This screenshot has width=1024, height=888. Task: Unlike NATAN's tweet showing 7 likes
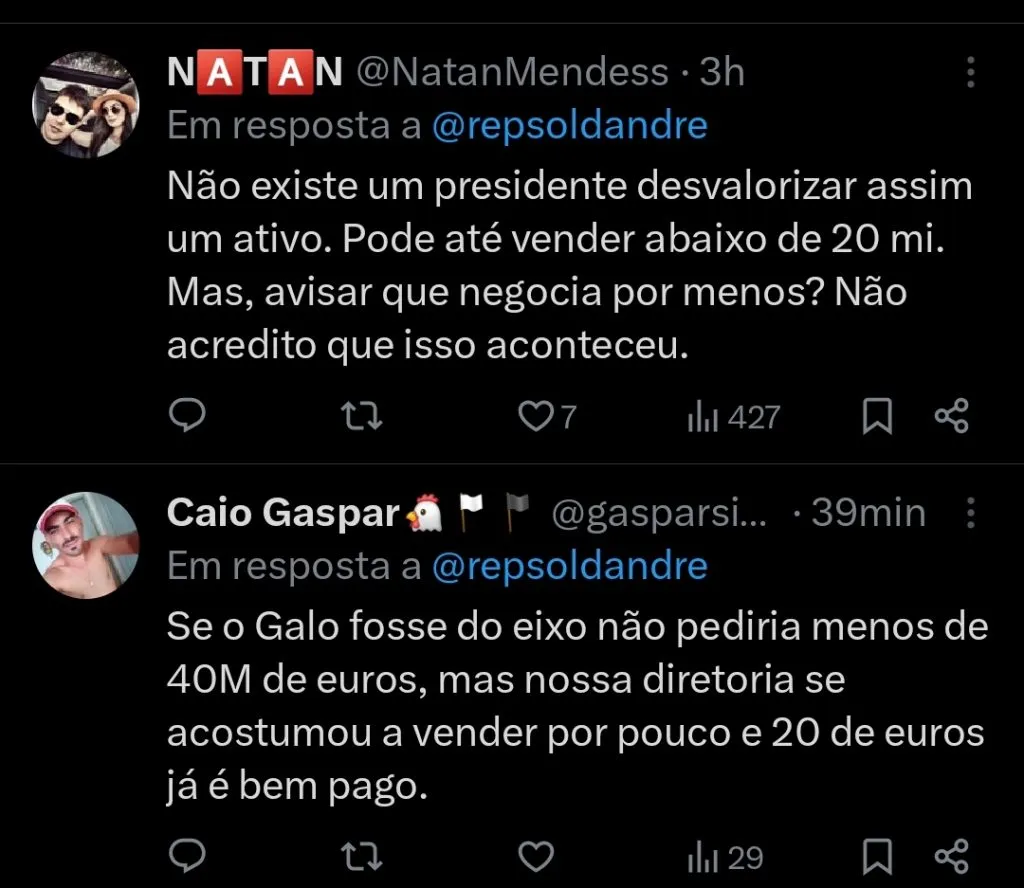(x=537, y=415)
